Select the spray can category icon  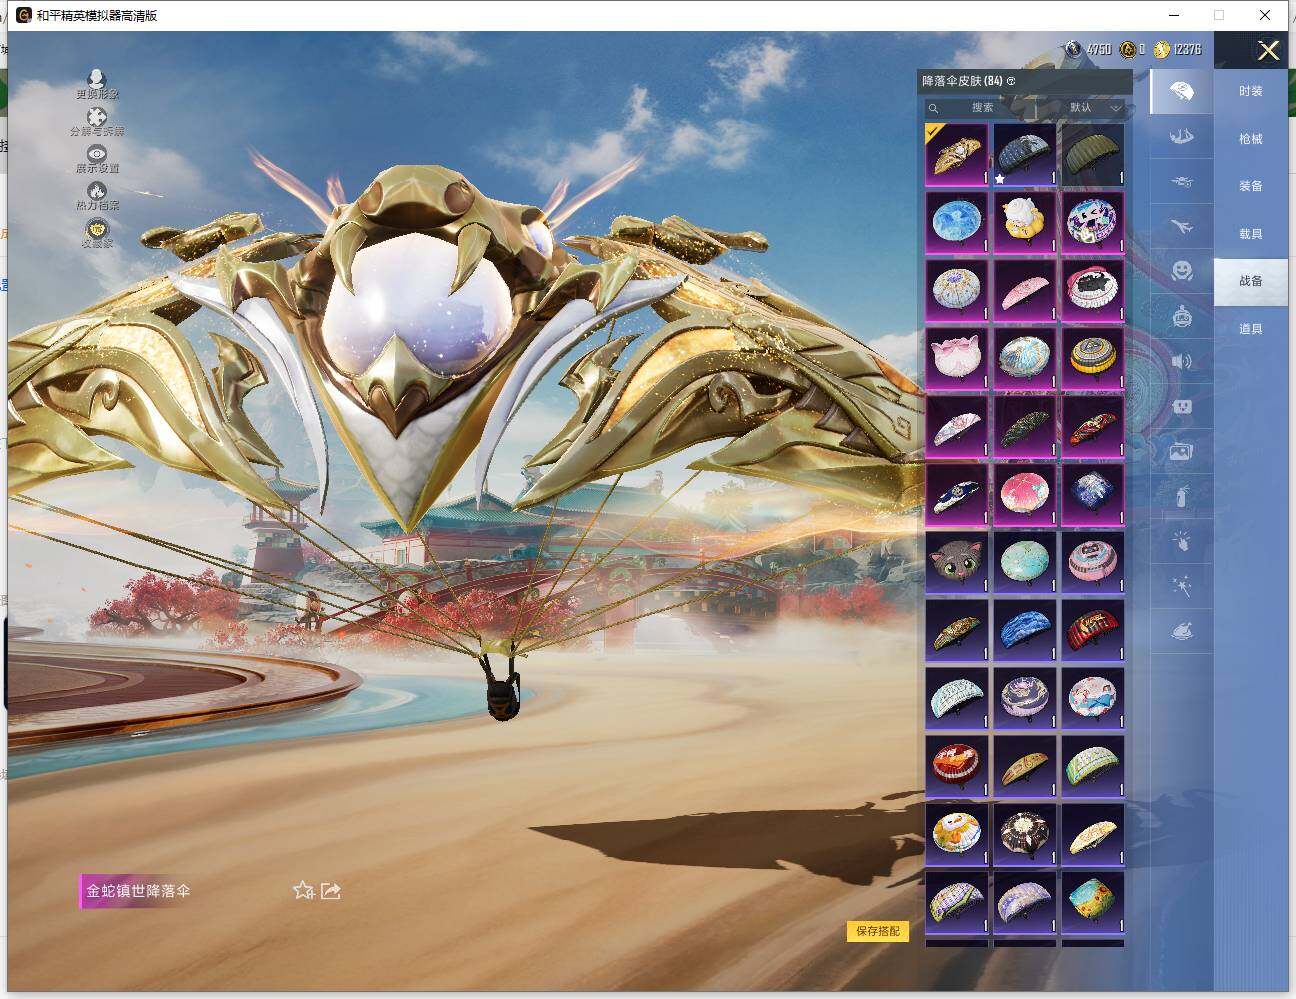1181,495
